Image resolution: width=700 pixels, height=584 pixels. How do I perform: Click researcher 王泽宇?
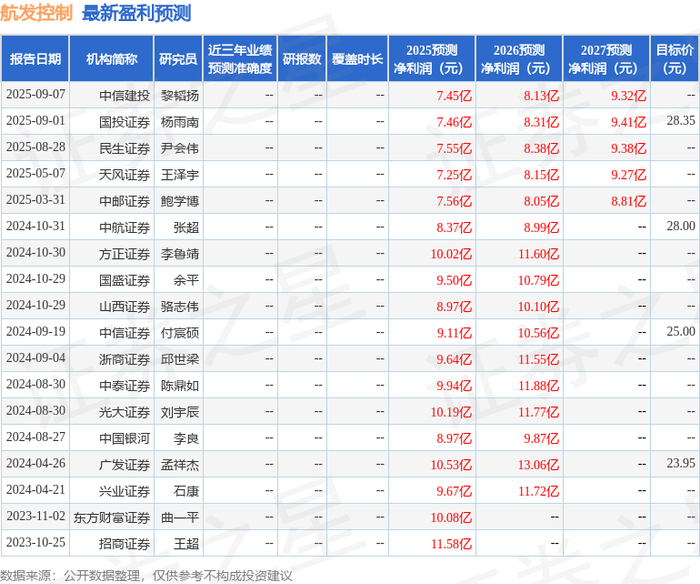(180, 175)
